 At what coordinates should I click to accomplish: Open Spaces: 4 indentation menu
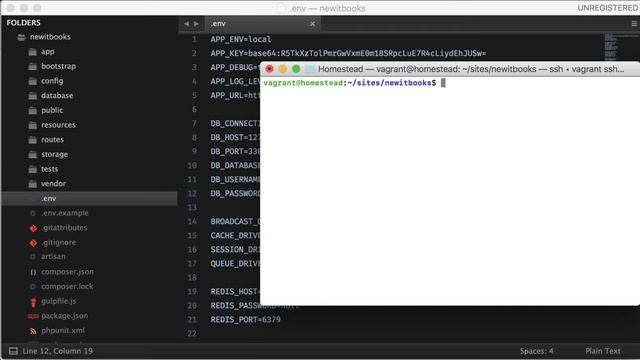point(537,351)
